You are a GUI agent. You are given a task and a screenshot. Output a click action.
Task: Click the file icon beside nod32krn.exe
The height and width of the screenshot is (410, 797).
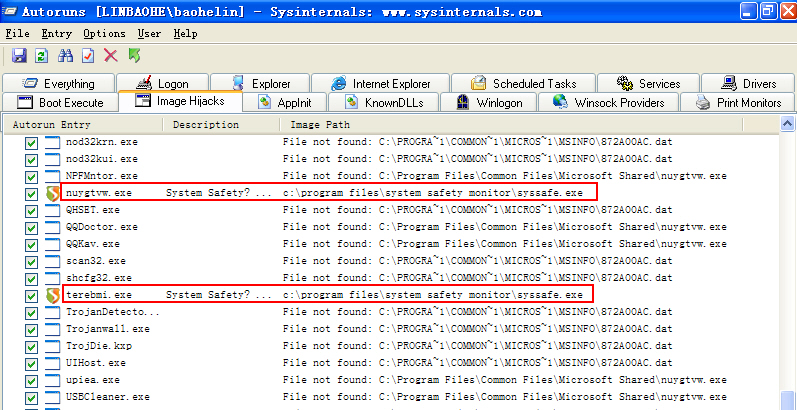[52, 143]
